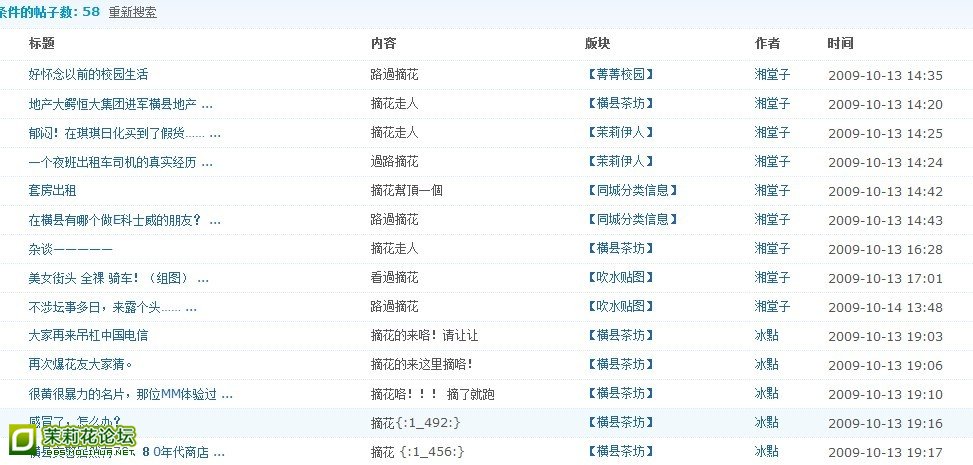Select the time 2009-10-13 14:20

click(886, 105)
